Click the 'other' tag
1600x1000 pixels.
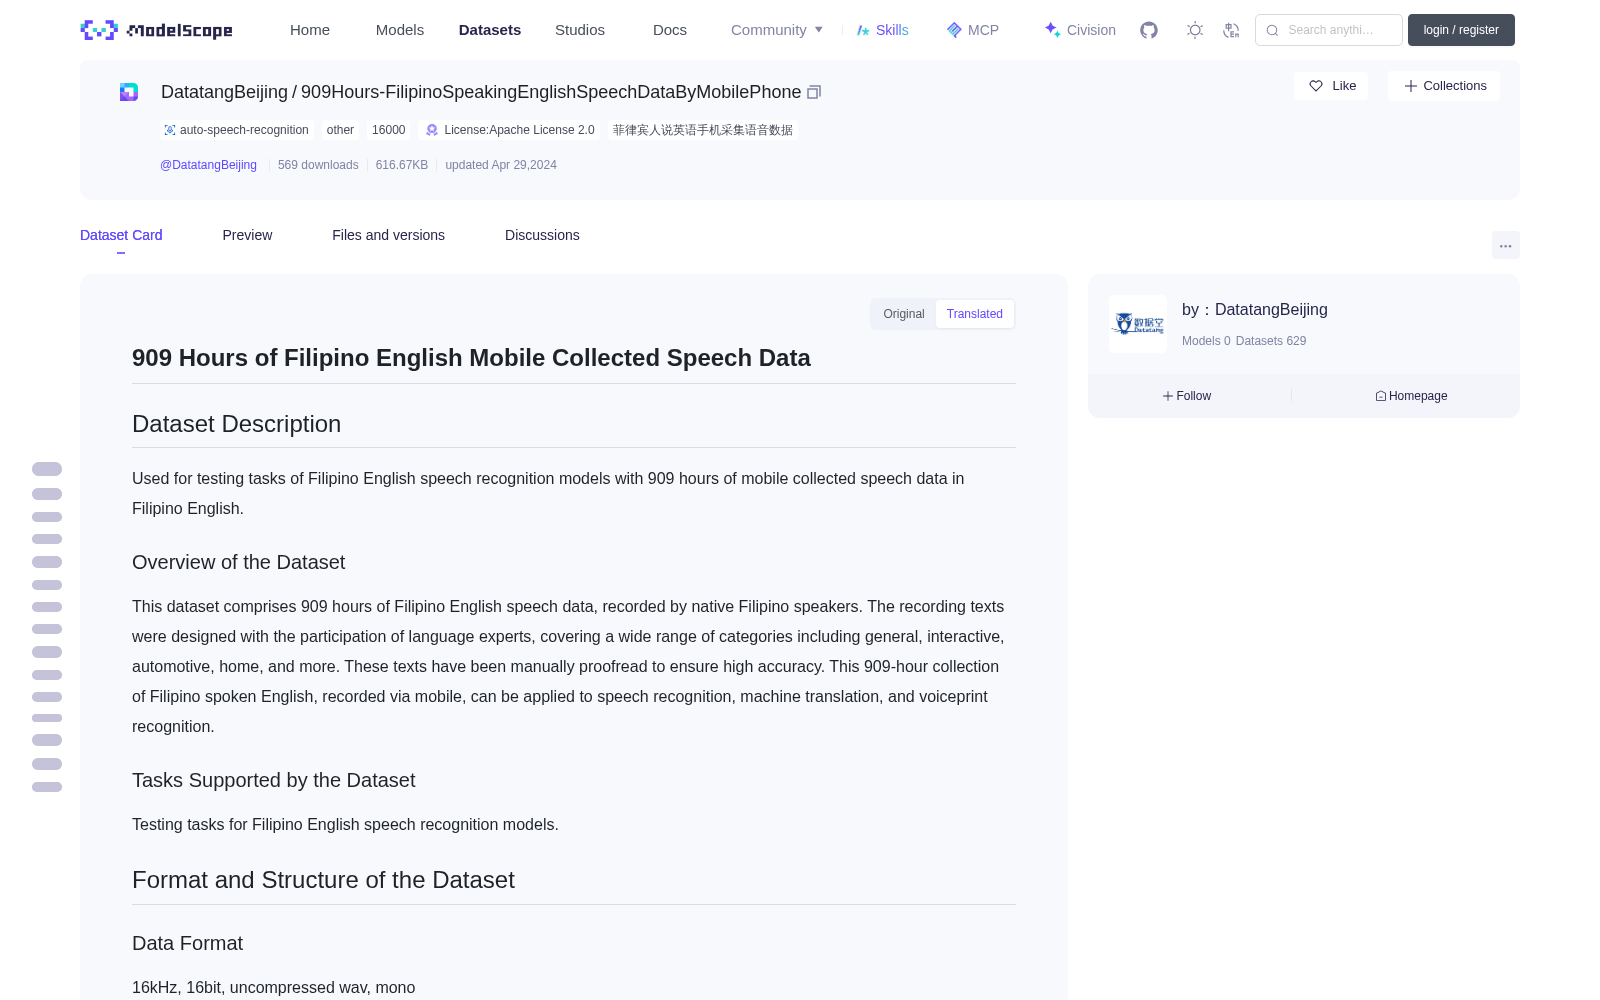[x=340, y=130]
